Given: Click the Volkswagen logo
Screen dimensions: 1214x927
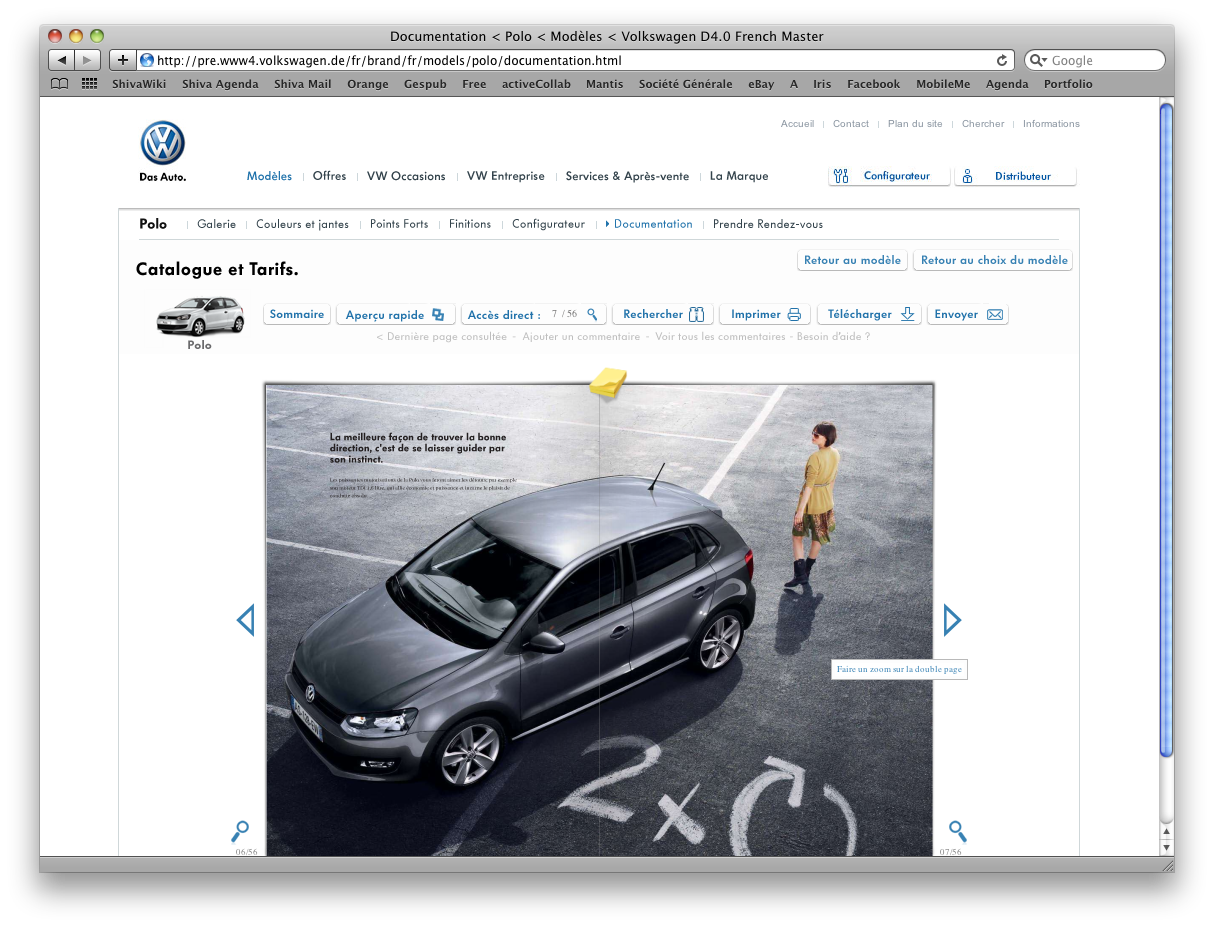Looking at the screenshot, I should tap(163, 143).
